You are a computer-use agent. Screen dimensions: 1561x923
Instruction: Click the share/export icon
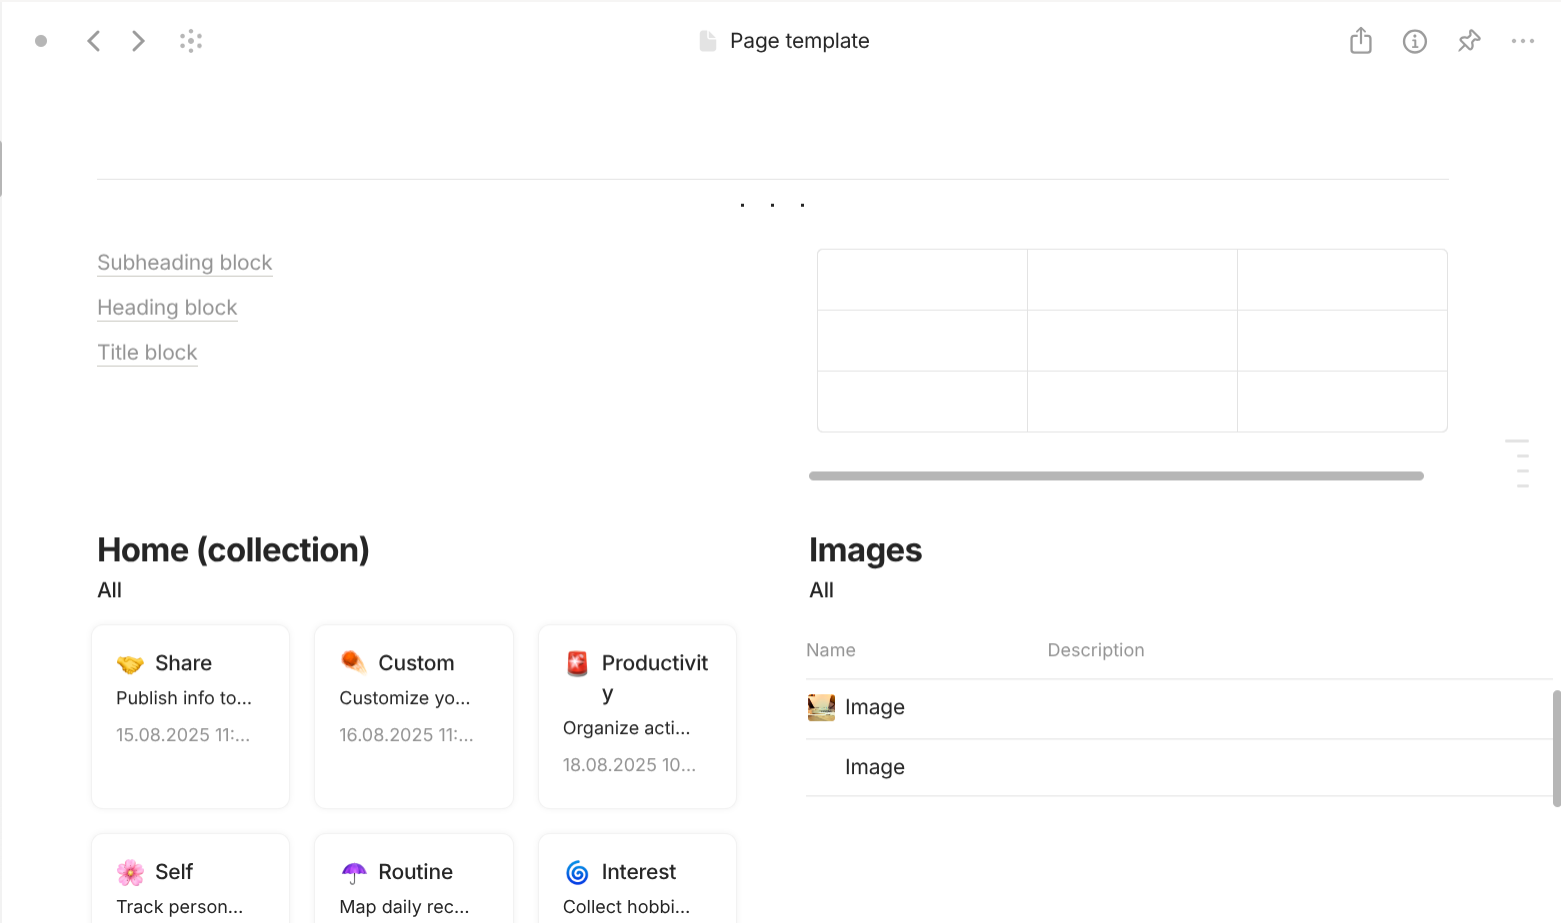pos(1360,41)
